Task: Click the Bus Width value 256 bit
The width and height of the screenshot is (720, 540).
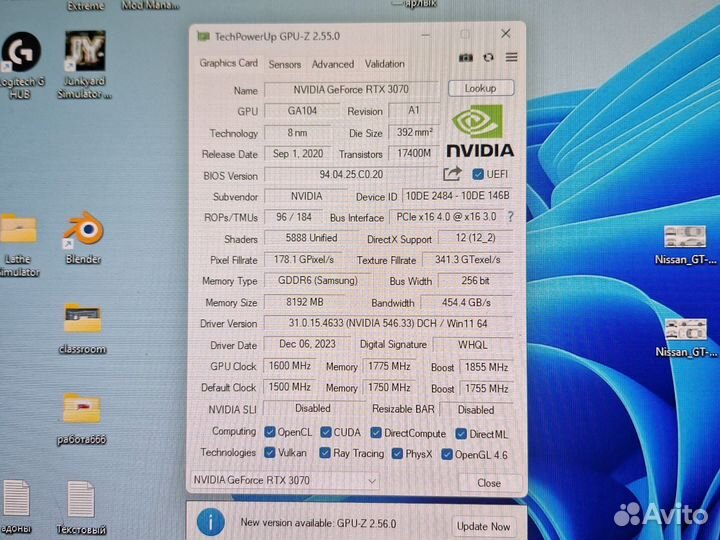Action: (x=475, y=281)
